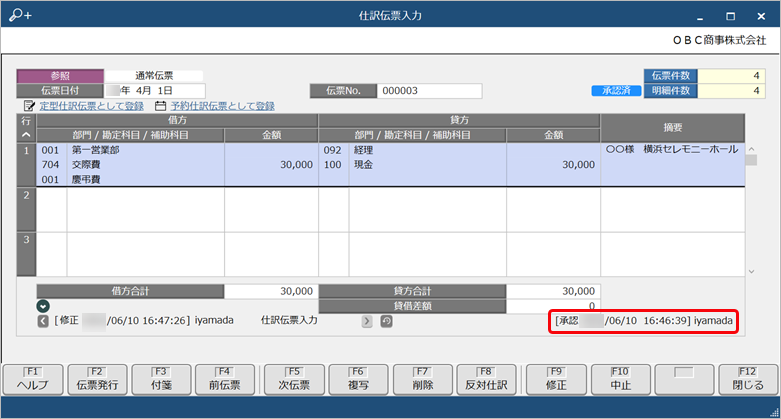The image size is (781, 419).
Task: Close the 仕訳伝票入力 window with X
Action: 761,16
